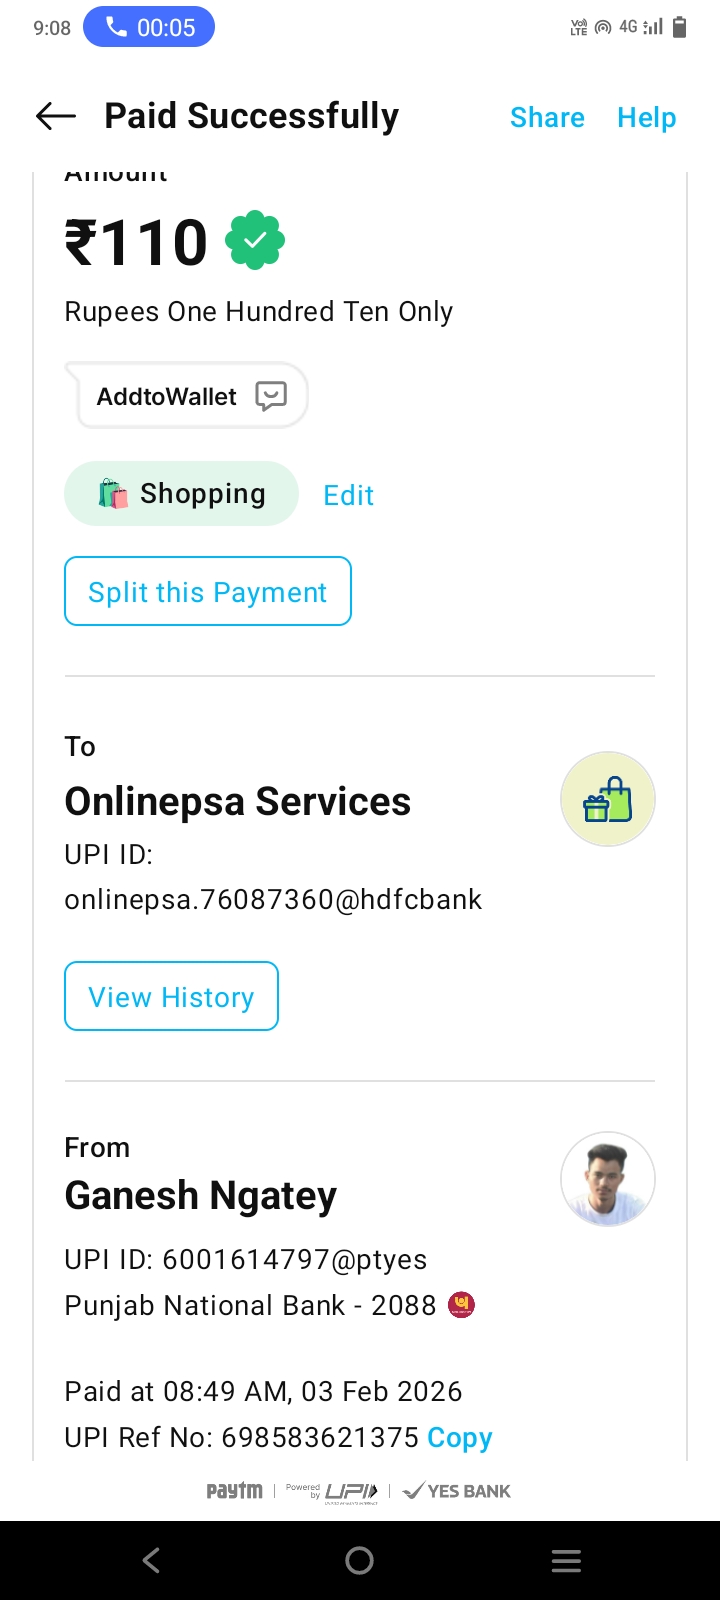
Task: Open the Help link
Action: click(646, 118)
